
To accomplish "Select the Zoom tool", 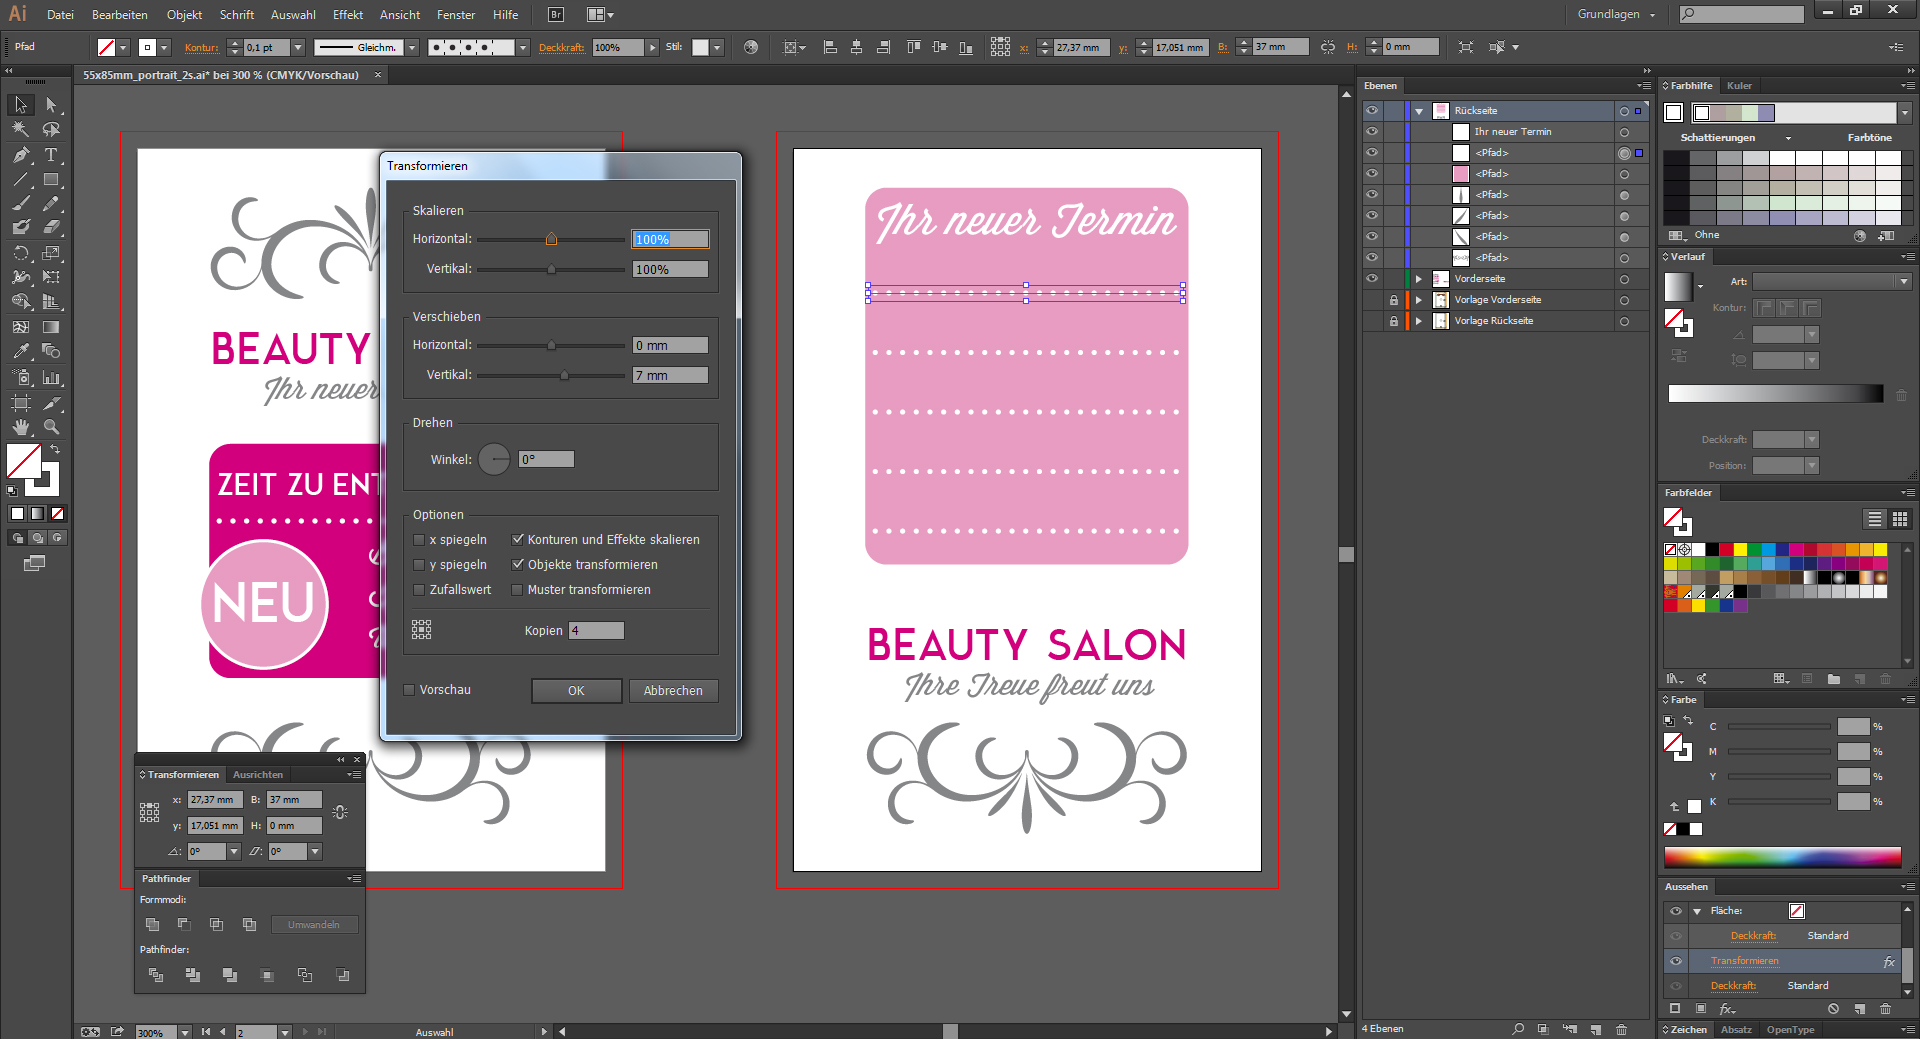I will [51, 427].
